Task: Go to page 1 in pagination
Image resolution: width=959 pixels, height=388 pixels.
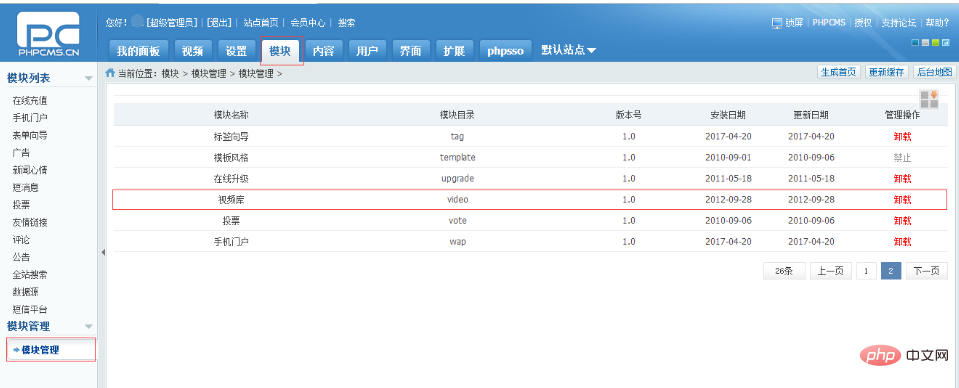Action: coord(866,271)
